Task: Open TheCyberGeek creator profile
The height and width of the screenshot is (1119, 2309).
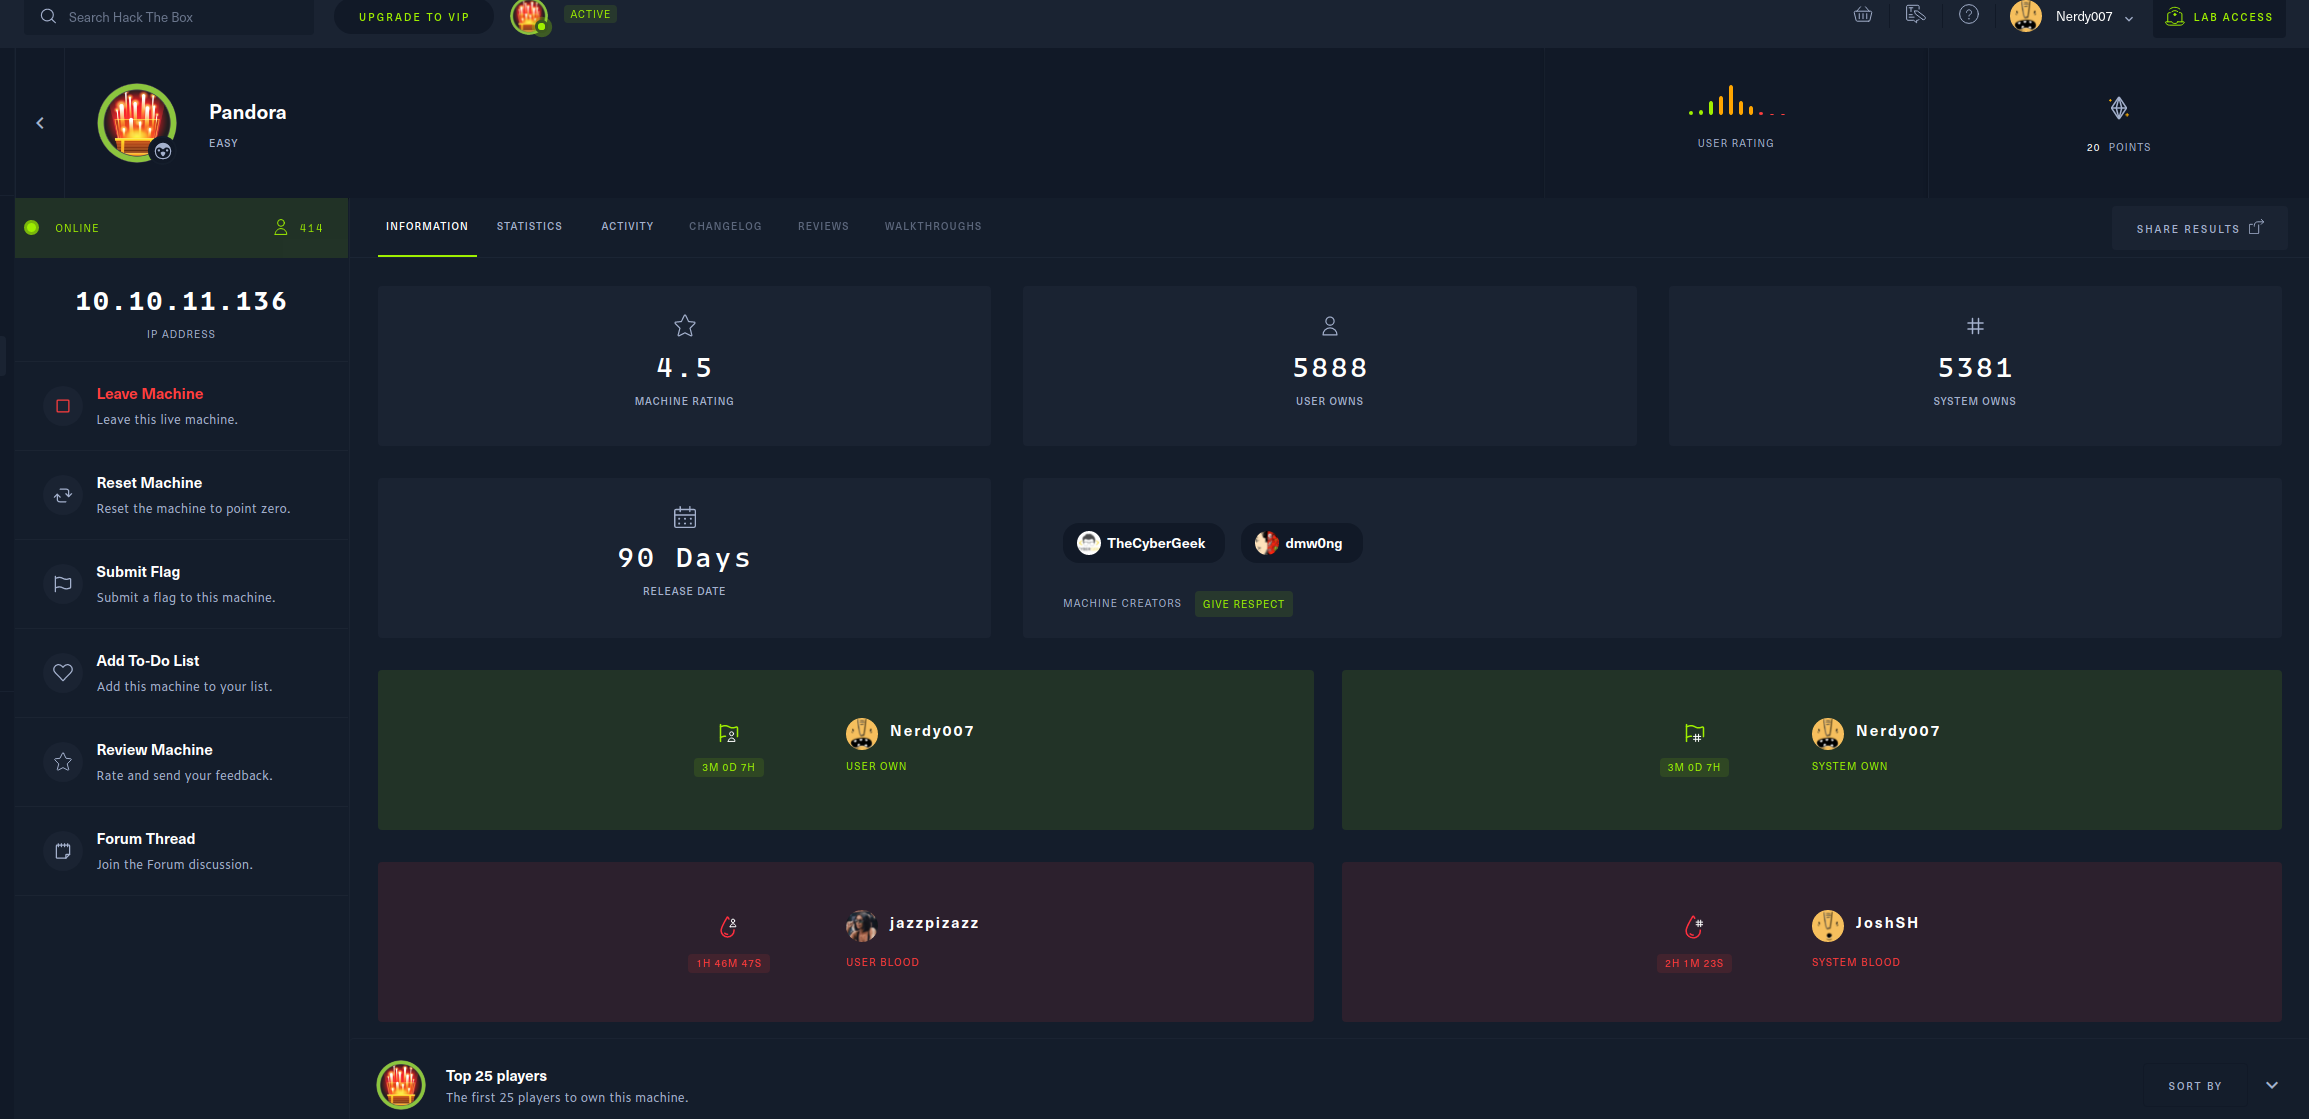Action: (1143, 543)
